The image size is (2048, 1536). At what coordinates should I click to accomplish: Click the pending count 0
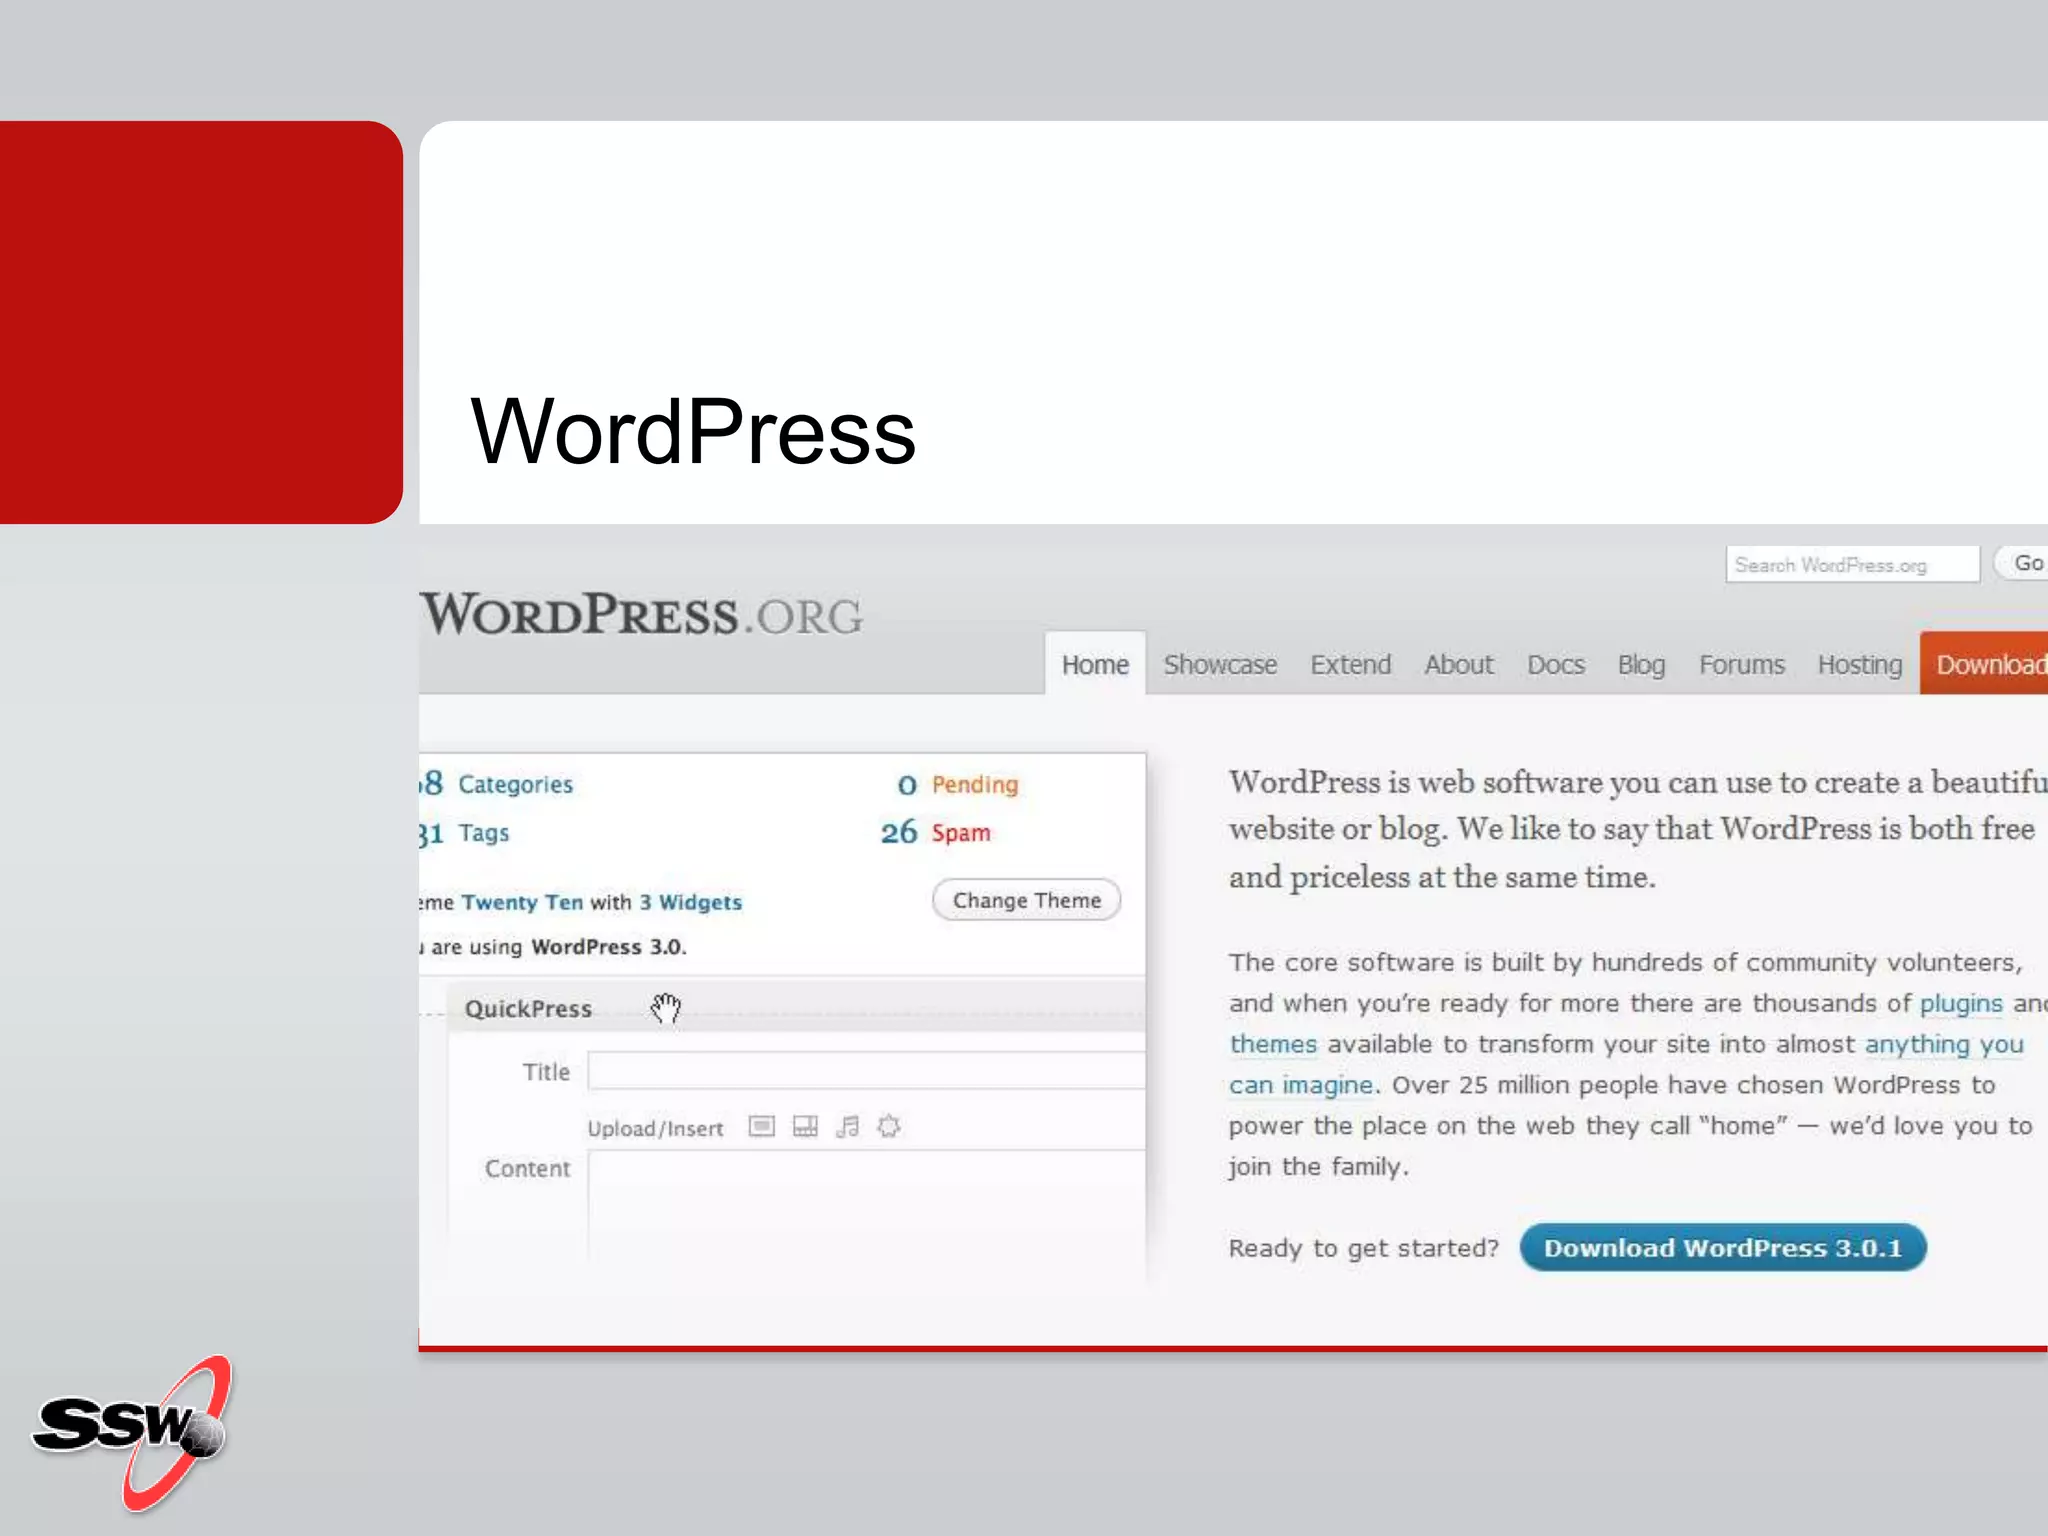coord(907,785)
